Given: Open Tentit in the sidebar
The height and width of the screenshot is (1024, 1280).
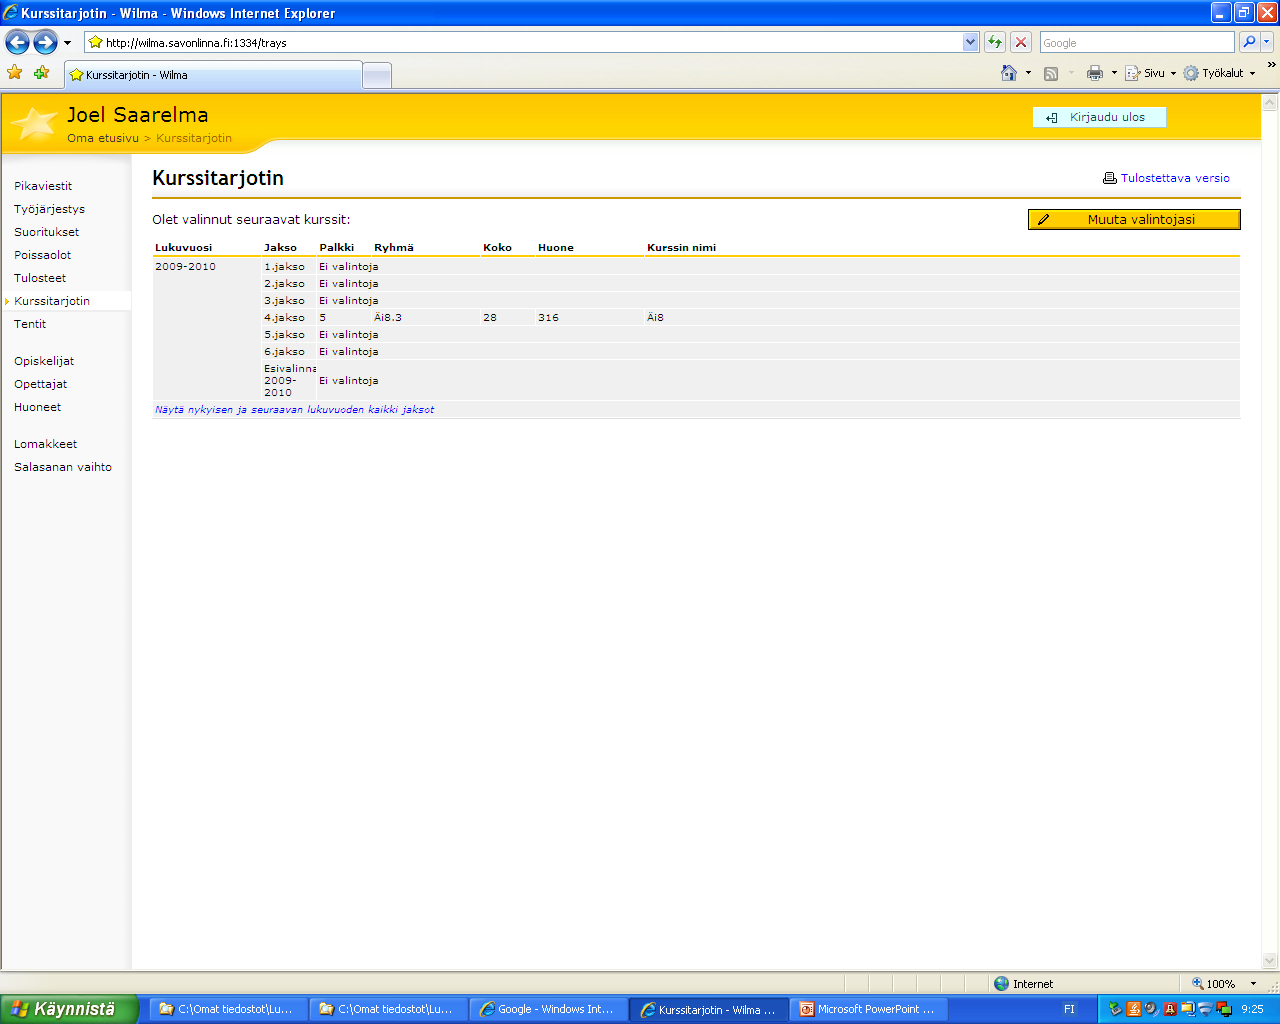Looking at the screenshot, I should (30, 324).
